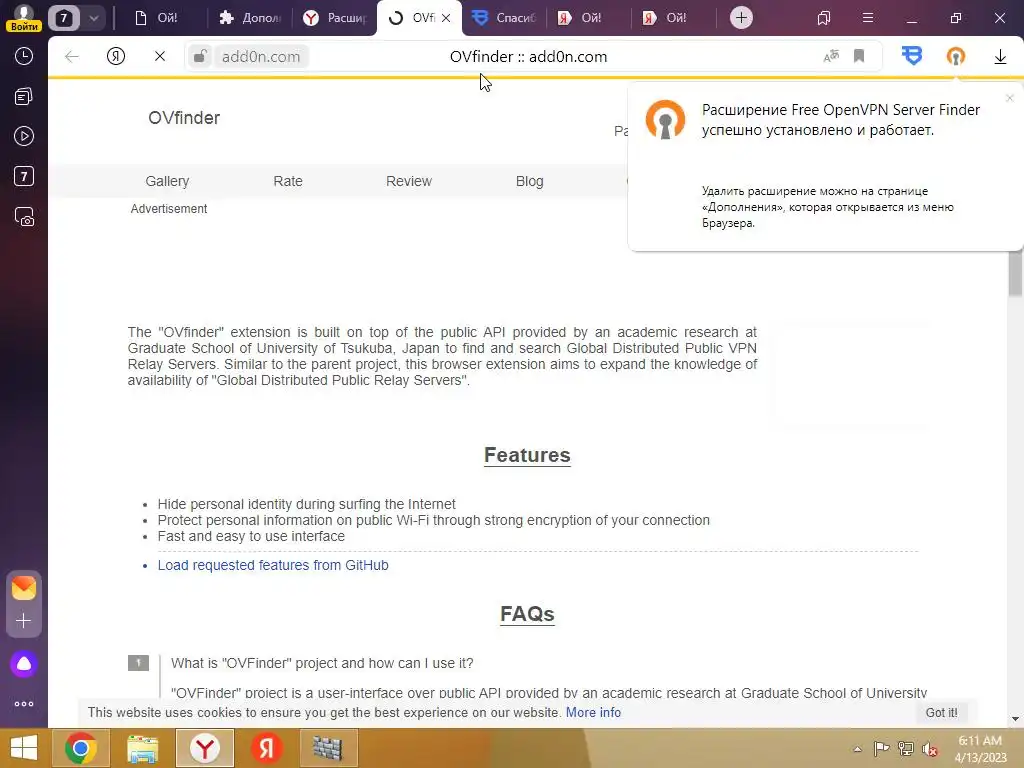1024x768 pixels.
Task: Open the network tray icon
Action: [x=906, y=748]
